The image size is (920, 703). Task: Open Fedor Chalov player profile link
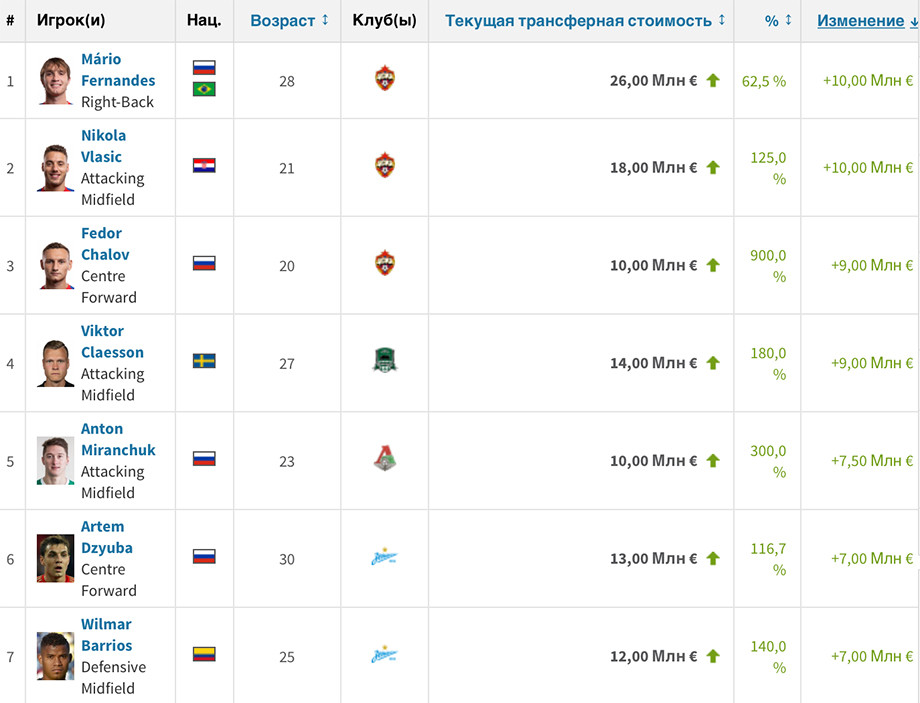coord(105,244)
